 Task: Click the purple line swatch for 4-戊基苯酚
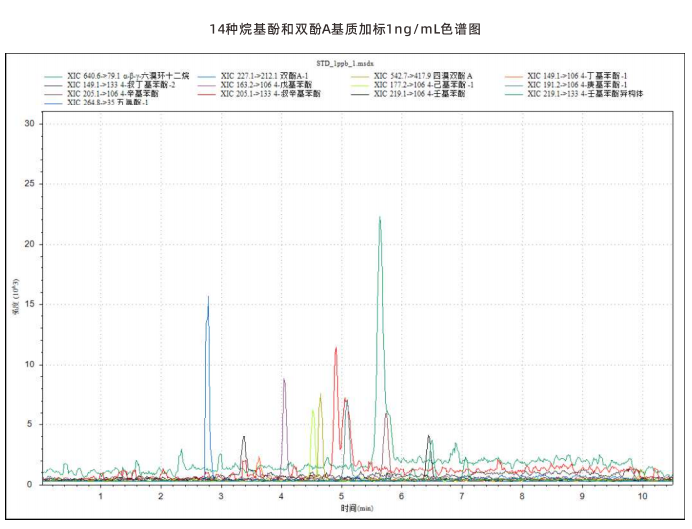coord(207,85)
